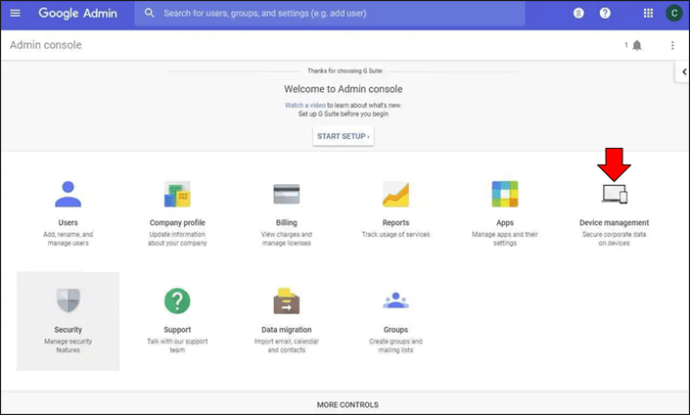Open the Support question icon
Screen dimensions: 690x415
point(177,301)
